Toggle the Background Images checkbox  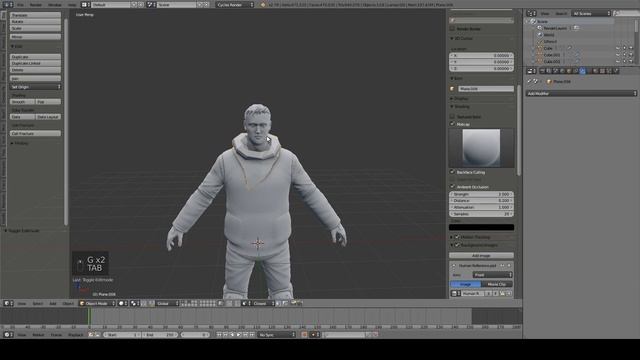(457, 245)
